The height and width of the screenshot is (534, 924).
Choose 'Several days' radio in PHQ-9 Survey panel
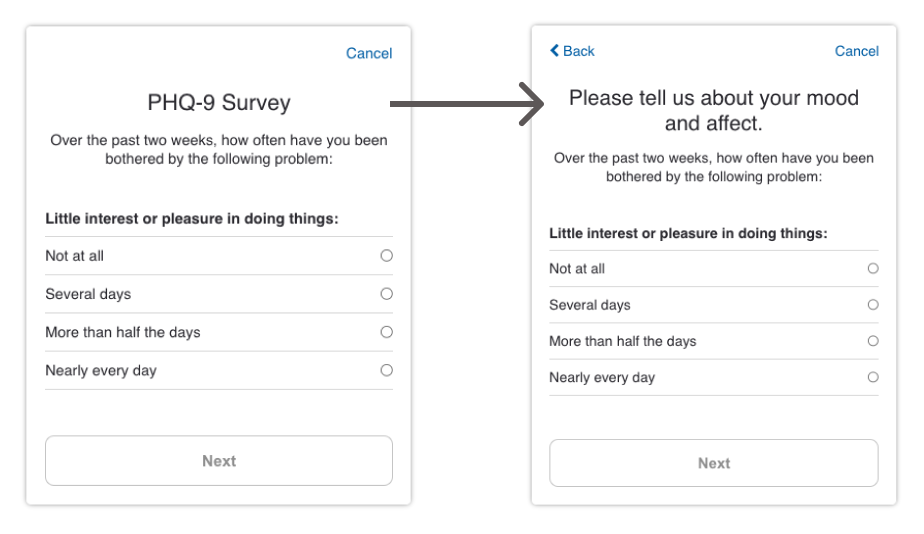tap(386, 294)
